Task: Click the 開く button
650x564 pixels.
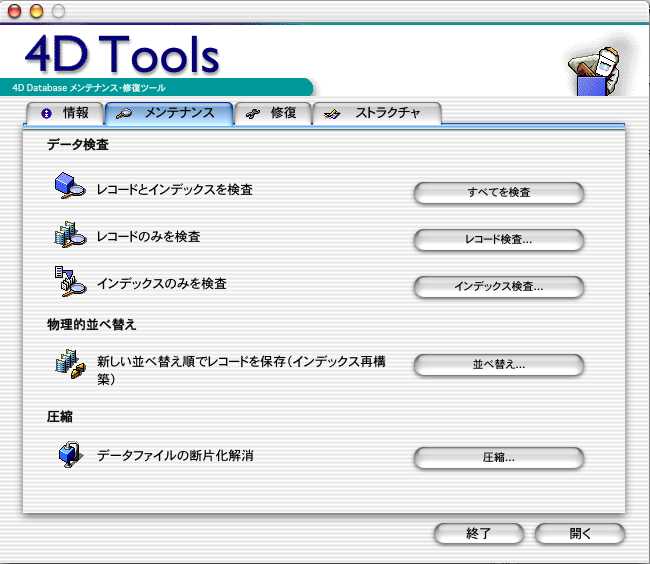Action: (580, 534)
